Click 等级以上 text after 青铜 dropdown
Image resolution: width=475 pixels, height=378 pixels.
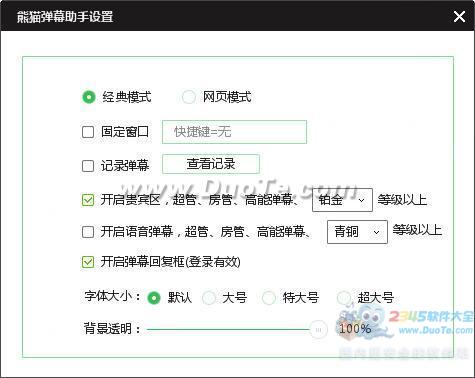pyautogui.click(x=417, y=230)
